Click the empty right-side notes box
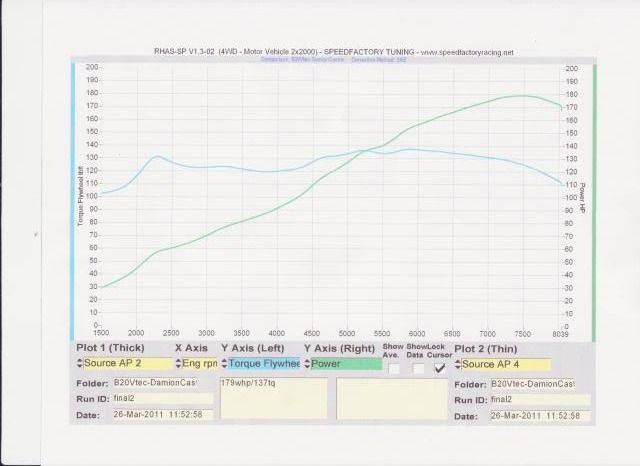Screen dimensions: 640x466 (x=391, y=398)
